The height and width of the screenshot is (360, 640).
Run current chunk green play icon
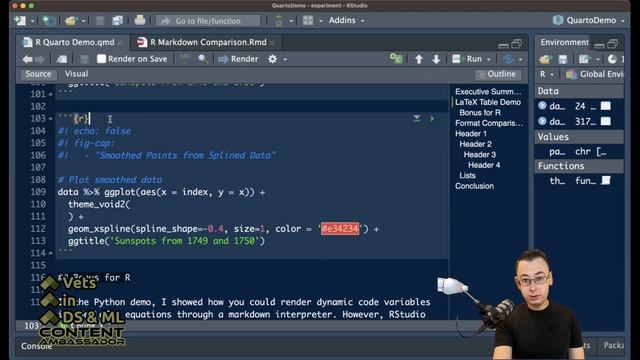click(x=432, y=118)
